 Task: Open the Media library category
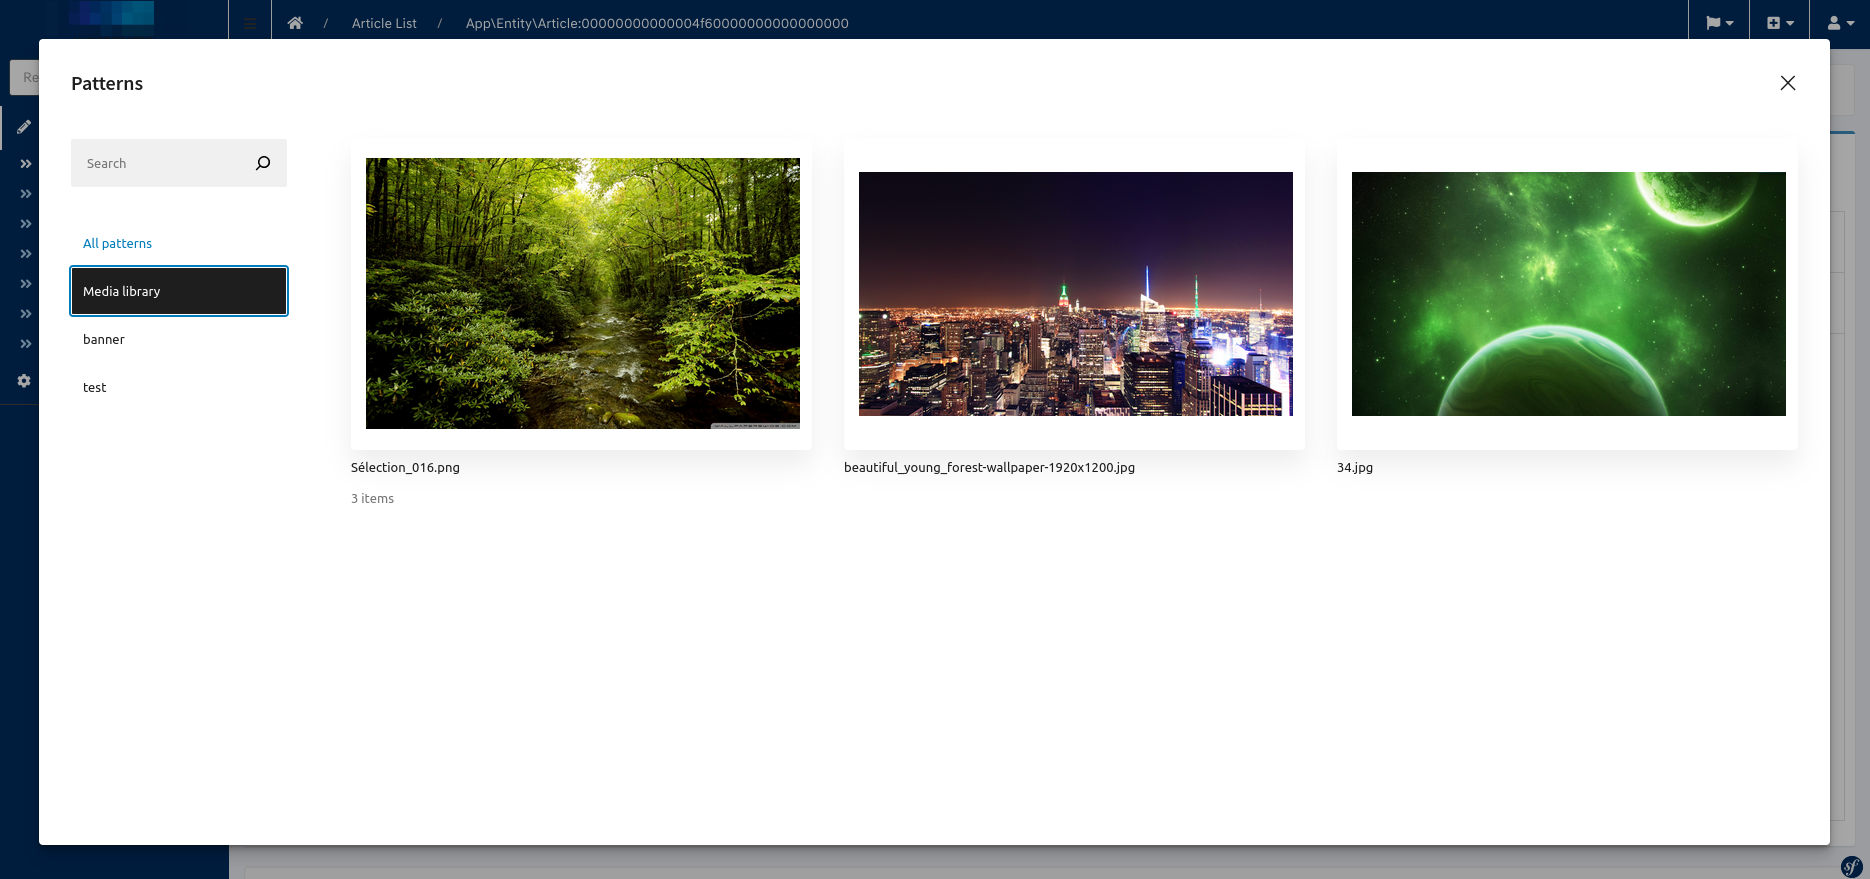pos(179,291)
